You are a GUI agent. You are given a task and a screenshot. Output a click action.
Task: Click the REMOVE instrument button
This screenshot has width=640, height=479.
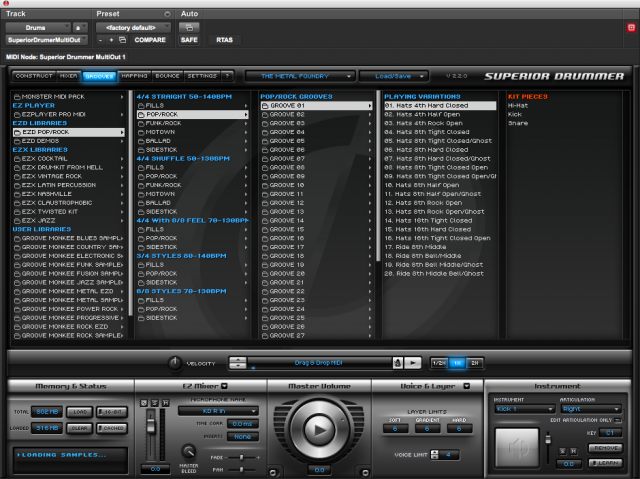[606, 448]
